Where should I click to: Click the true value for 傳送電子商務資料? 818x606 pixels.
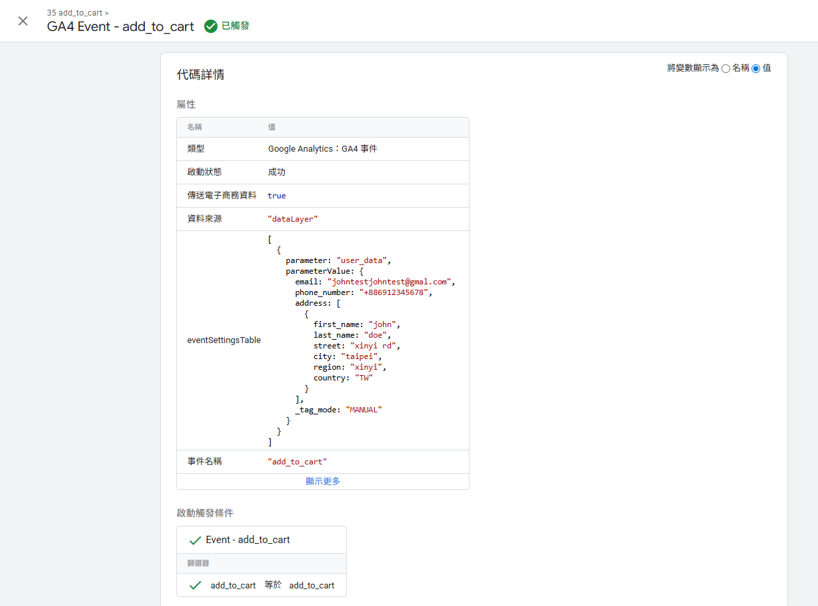[x=276, y=196]
